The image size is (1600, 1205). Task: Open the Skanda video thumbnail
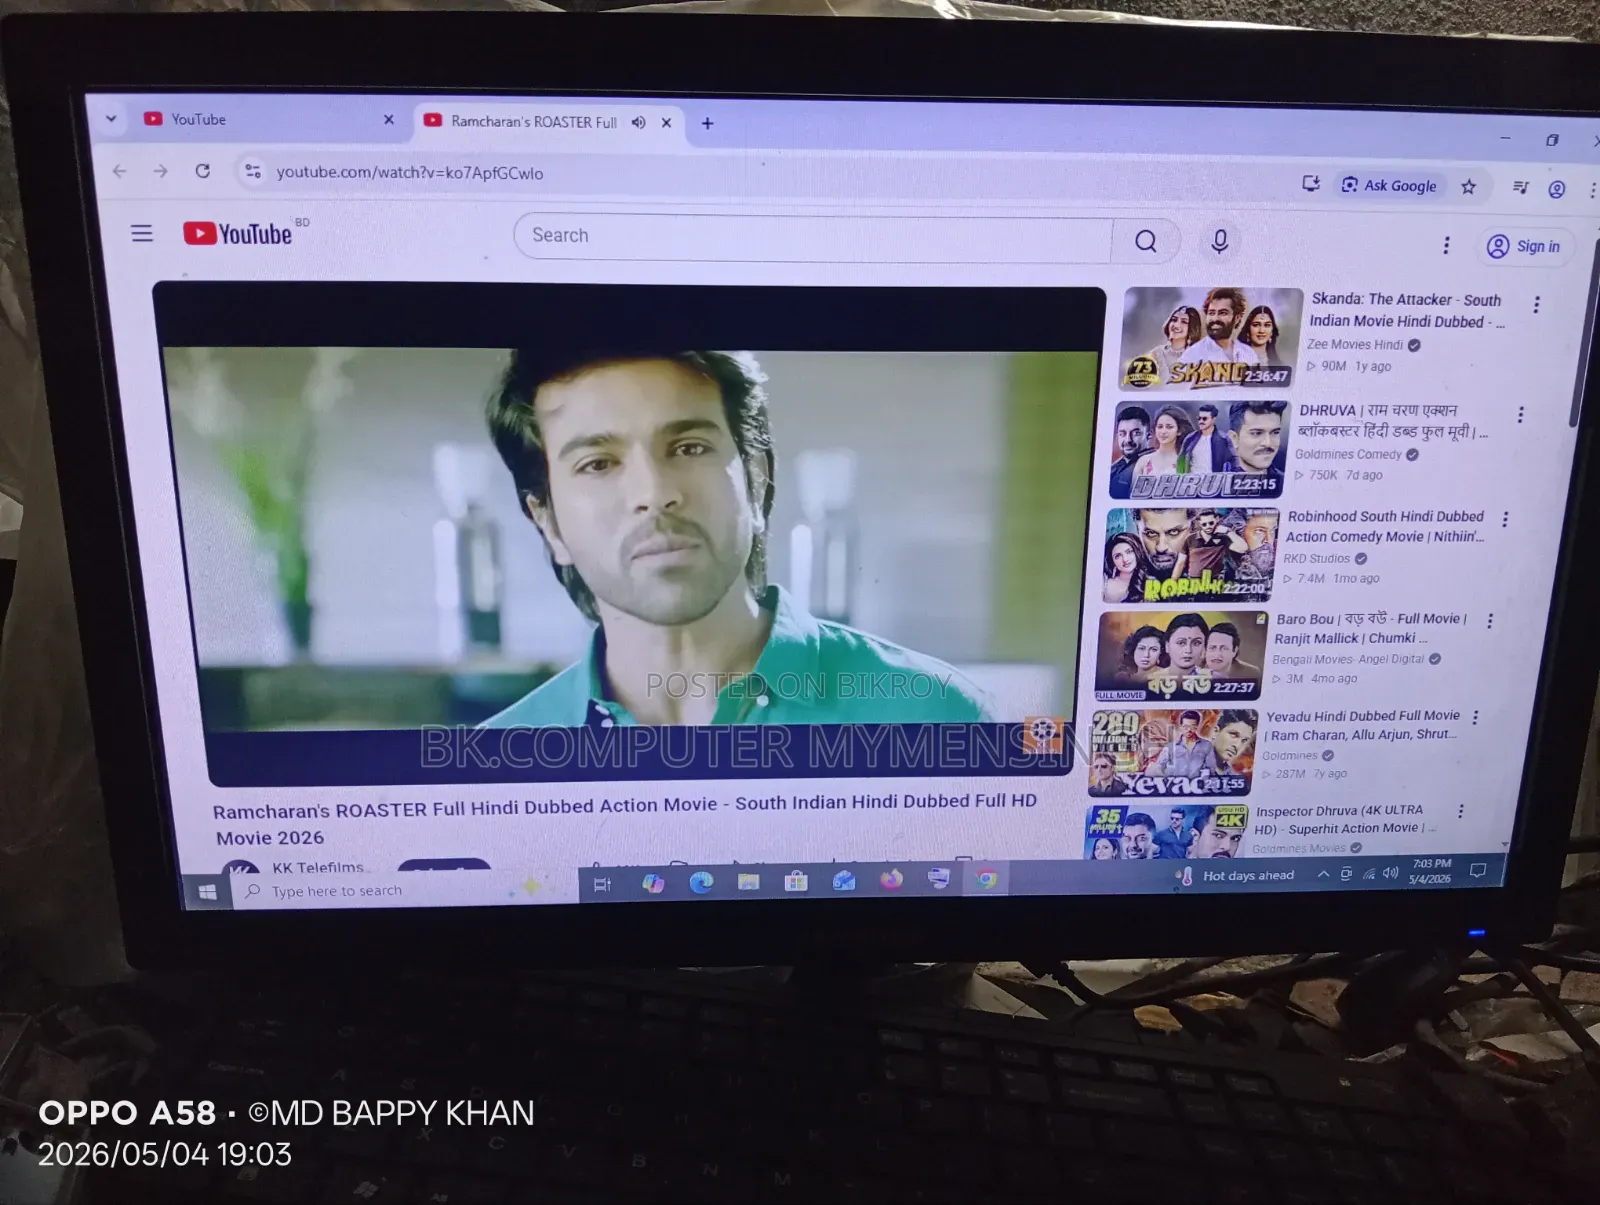coord(1211,338)
